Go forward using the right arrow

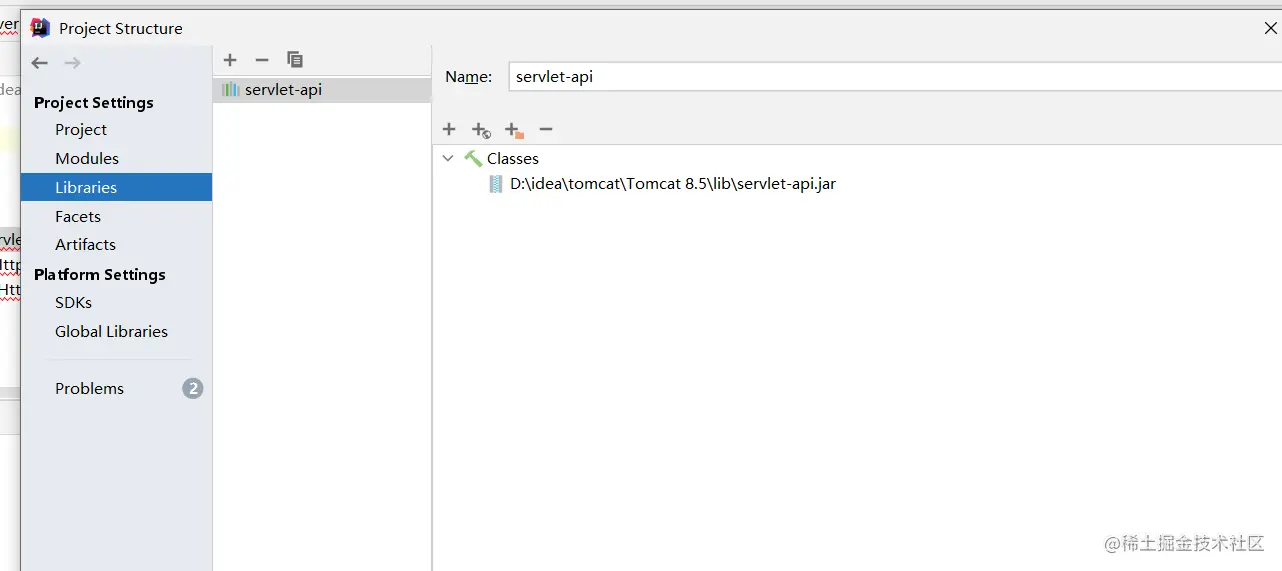click(72, 63)
